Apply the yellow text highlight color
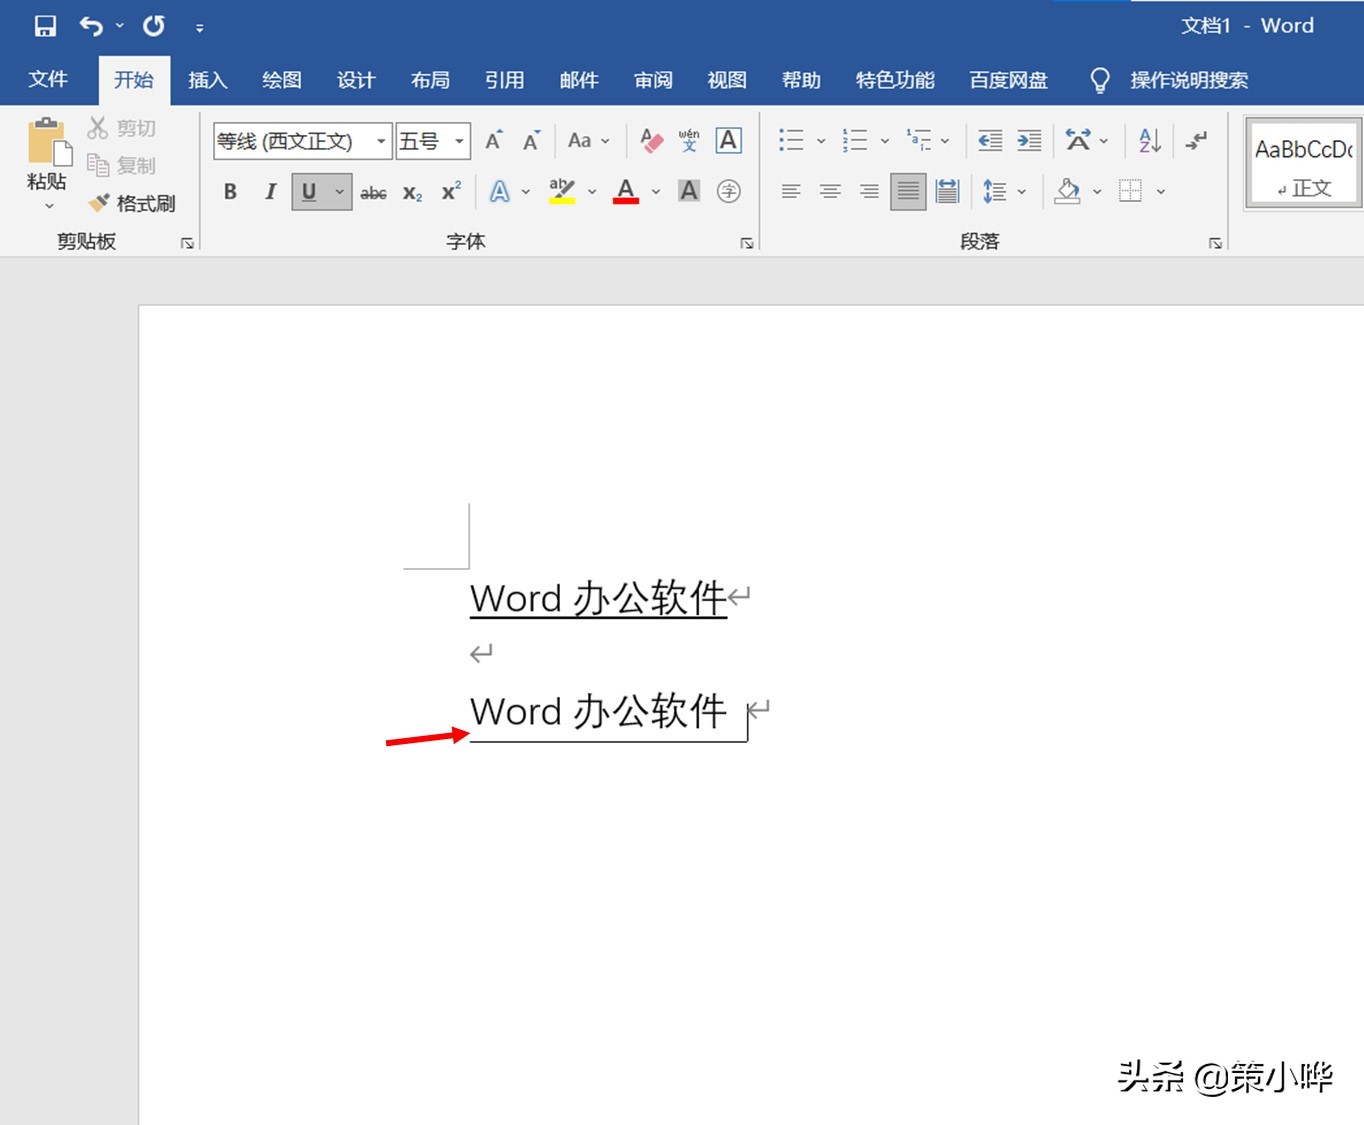1364x1125 pixels. coord(562,191)
